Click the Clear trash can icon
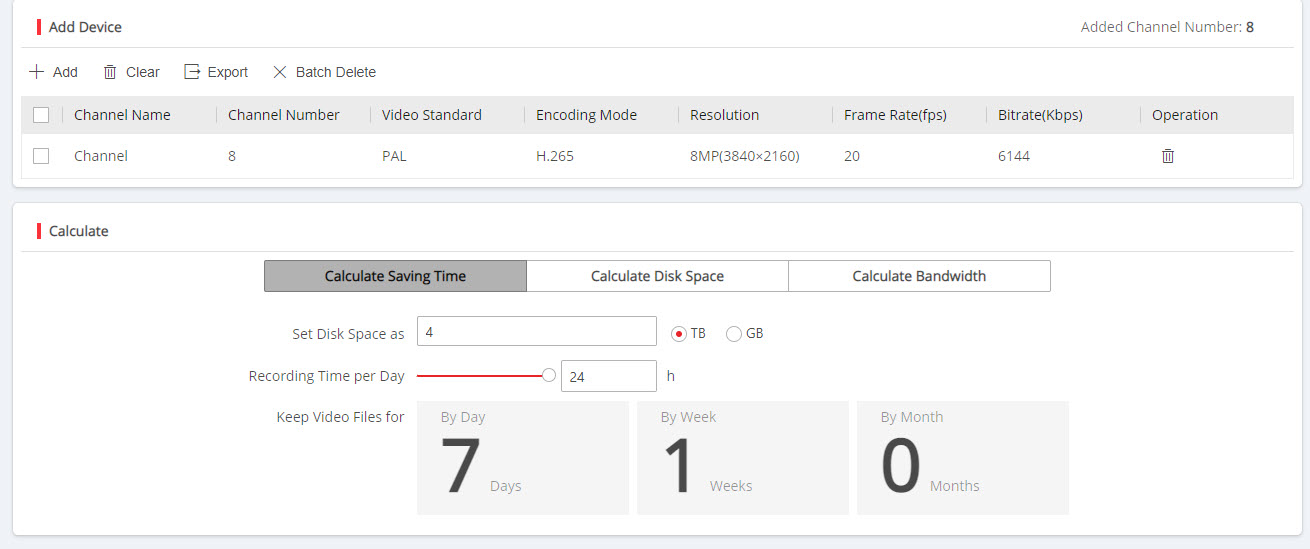 click(x=110, y=72)
